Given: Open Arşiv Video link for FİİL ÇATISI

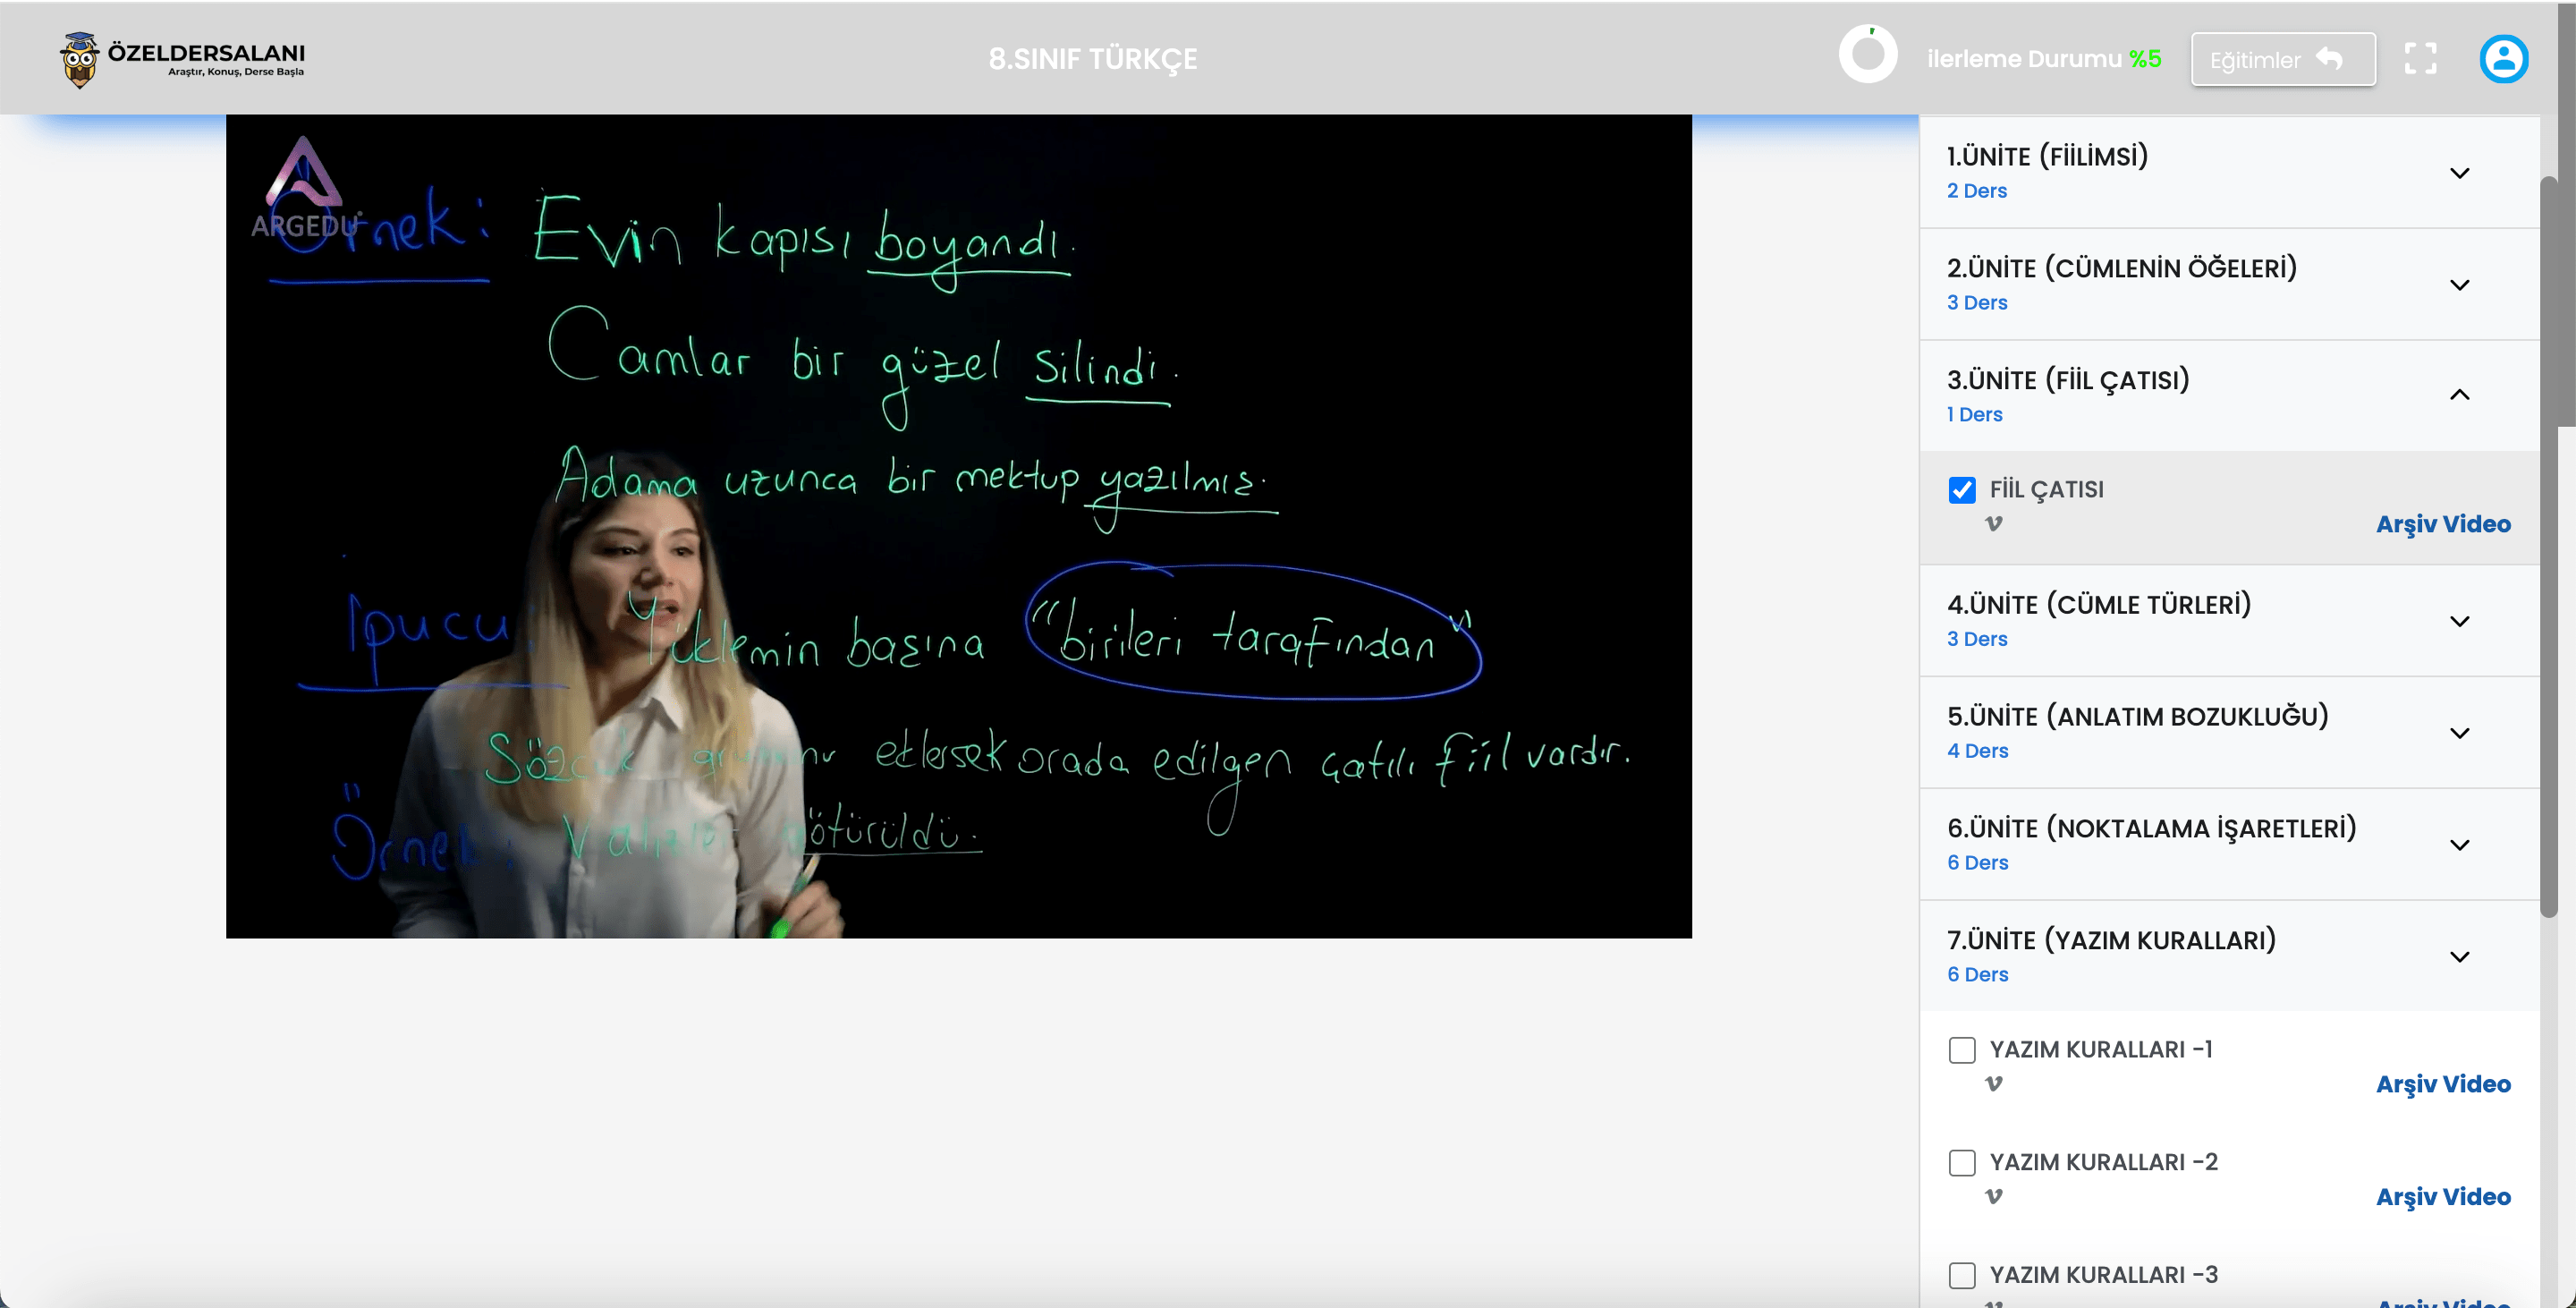Looking at the screenshot, I should pyautogui.click(x=2442, y=524).
